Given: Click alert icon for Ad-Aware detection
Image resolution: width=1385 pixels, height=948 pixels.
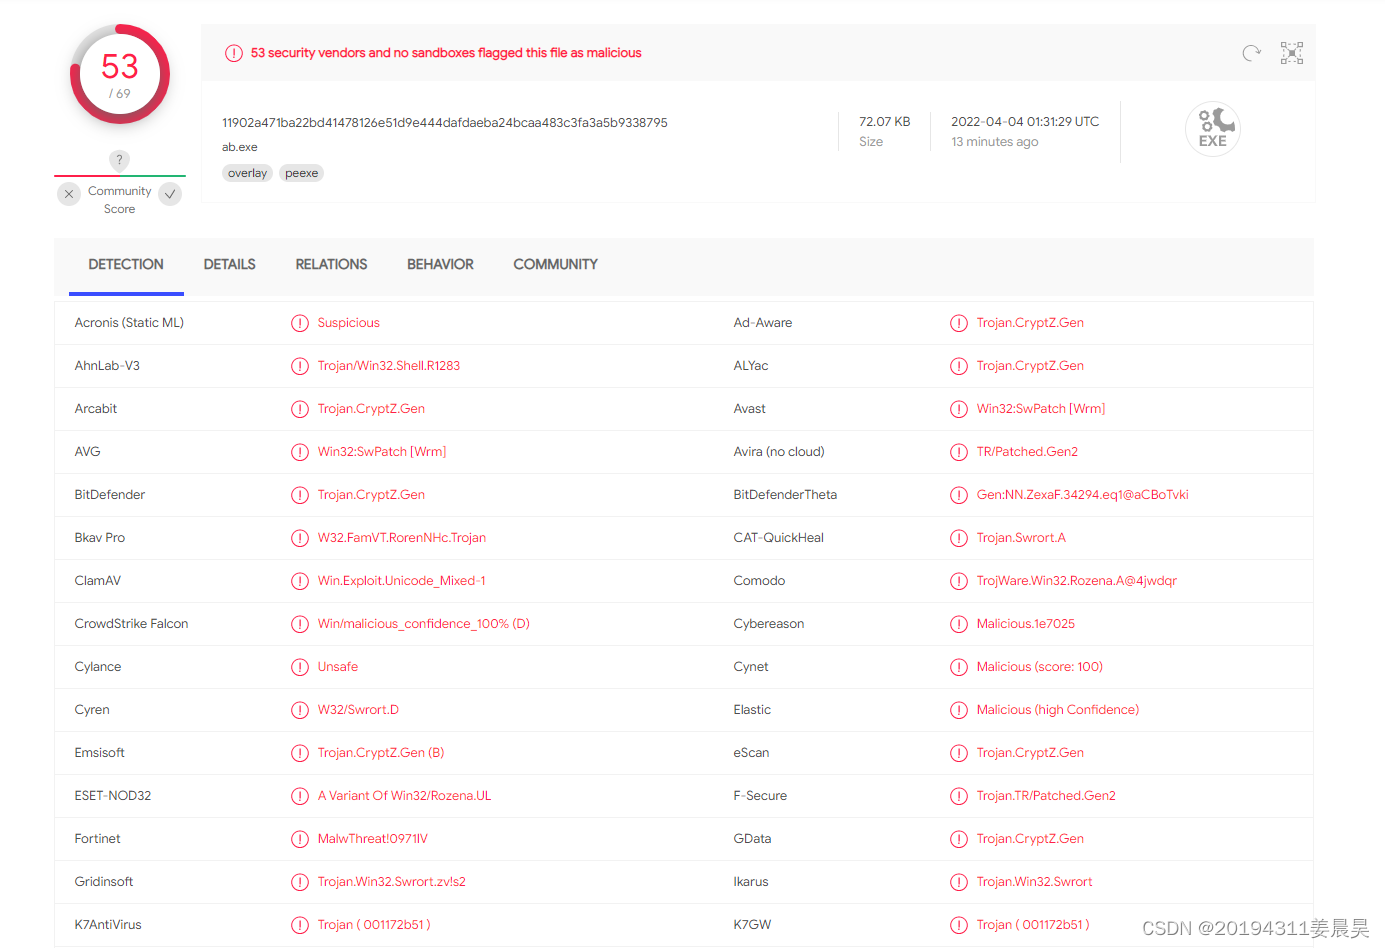Looking at the screenshot, I should pos(959,323).
